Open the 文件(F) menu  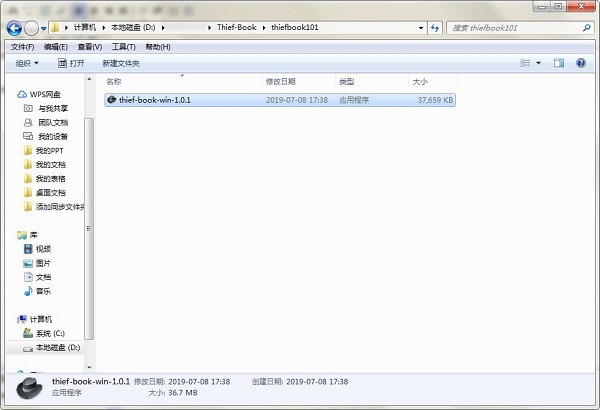tap(22, 46)
